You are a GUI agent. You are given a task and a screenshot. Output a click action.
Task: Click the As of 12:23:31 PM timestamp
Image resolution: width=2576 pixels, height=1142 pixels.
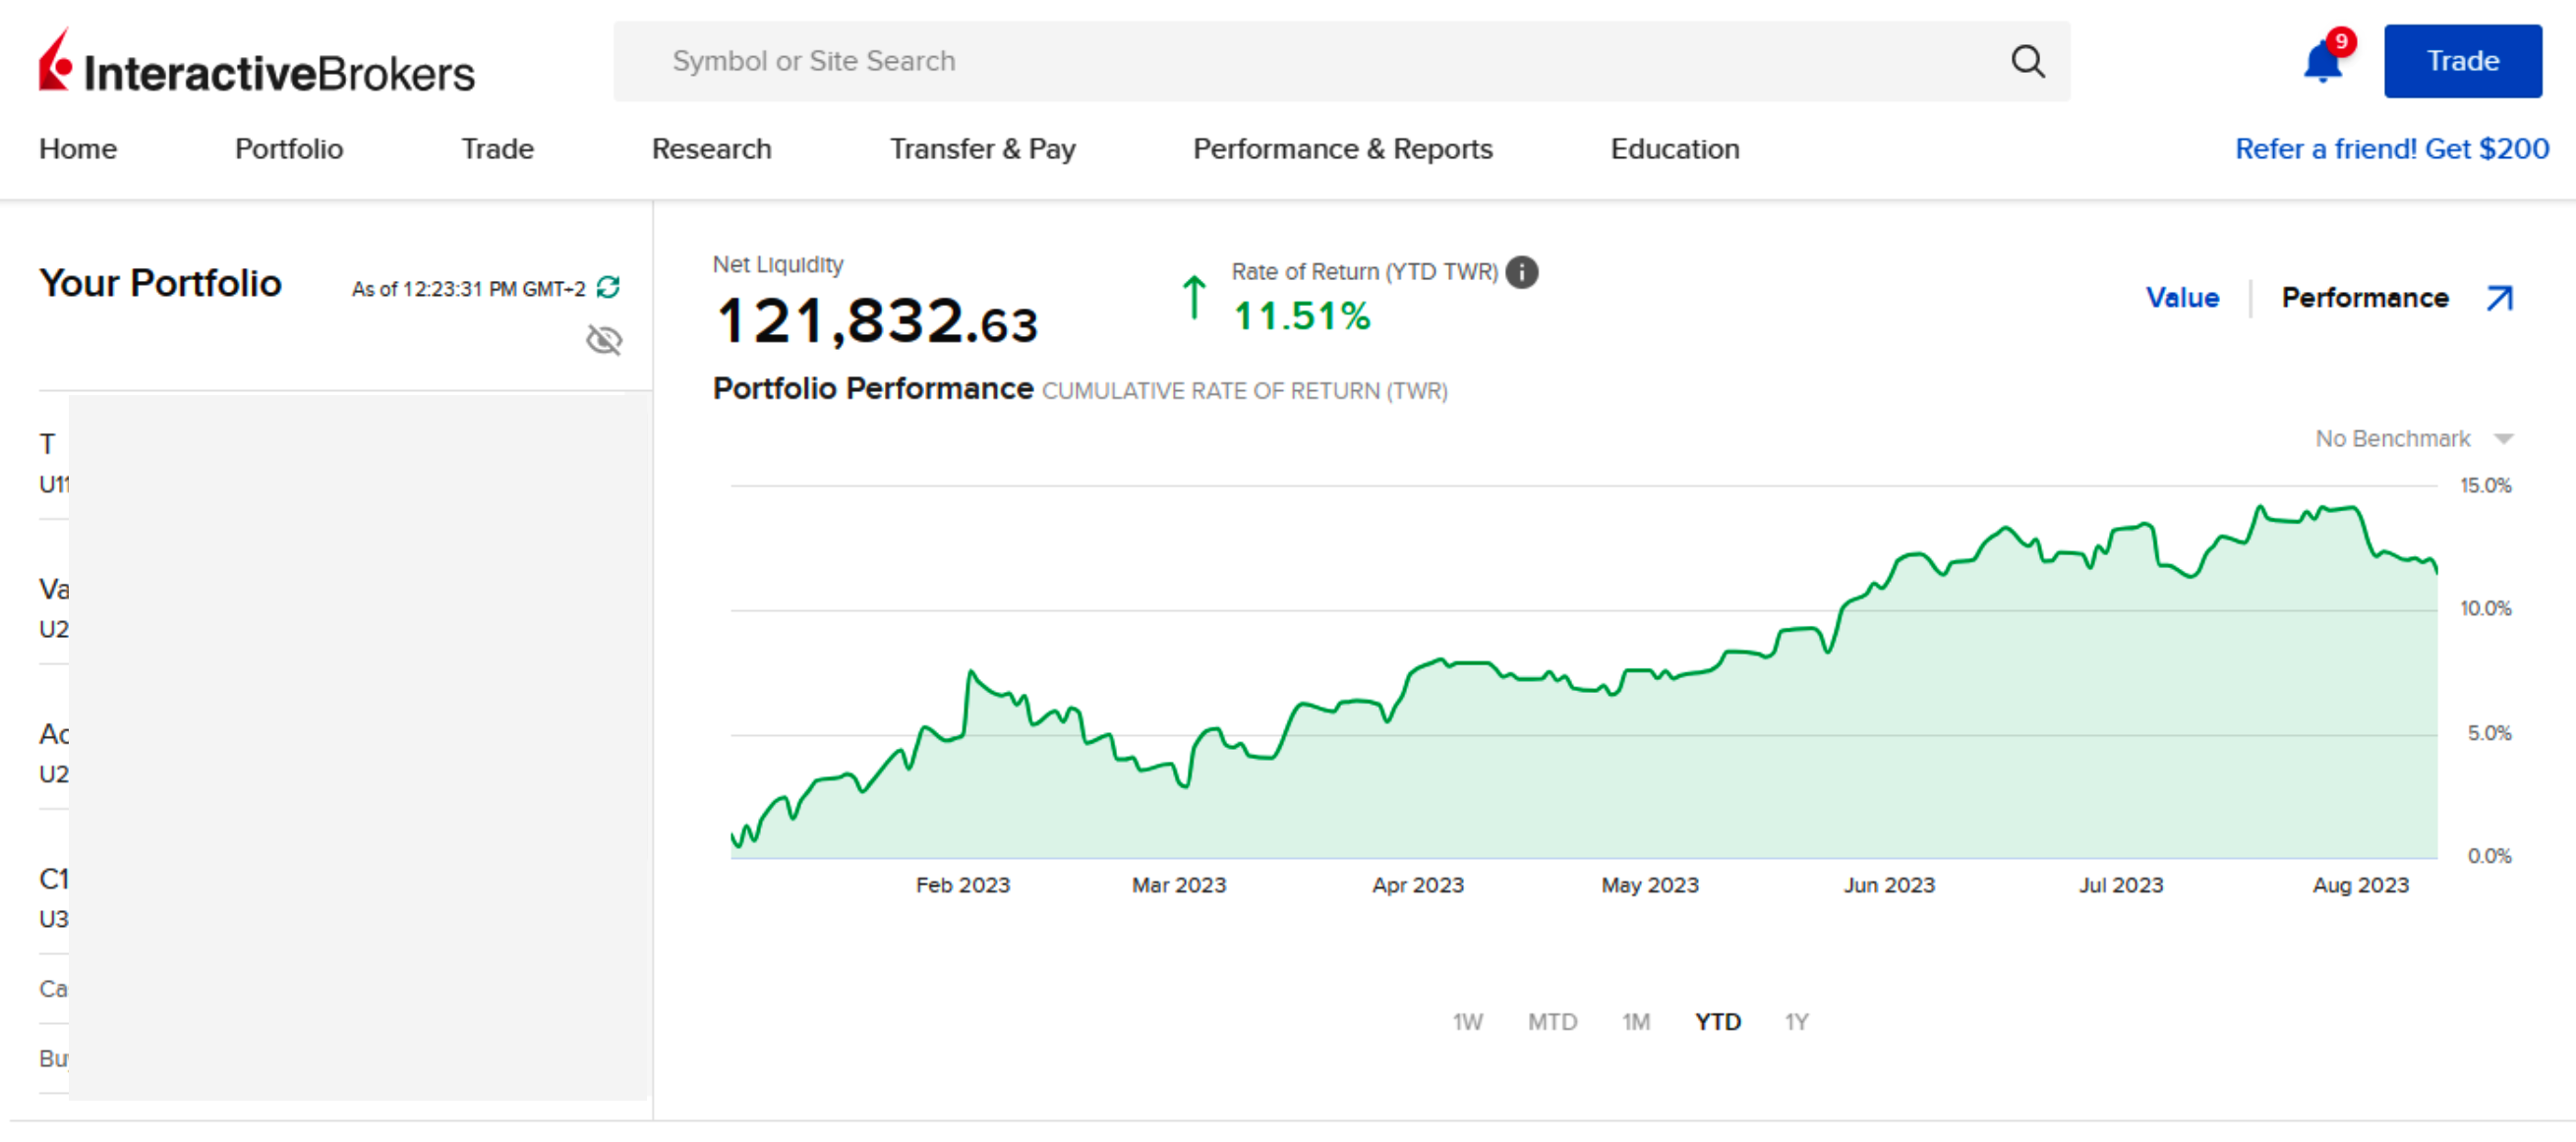coord(468,289)
